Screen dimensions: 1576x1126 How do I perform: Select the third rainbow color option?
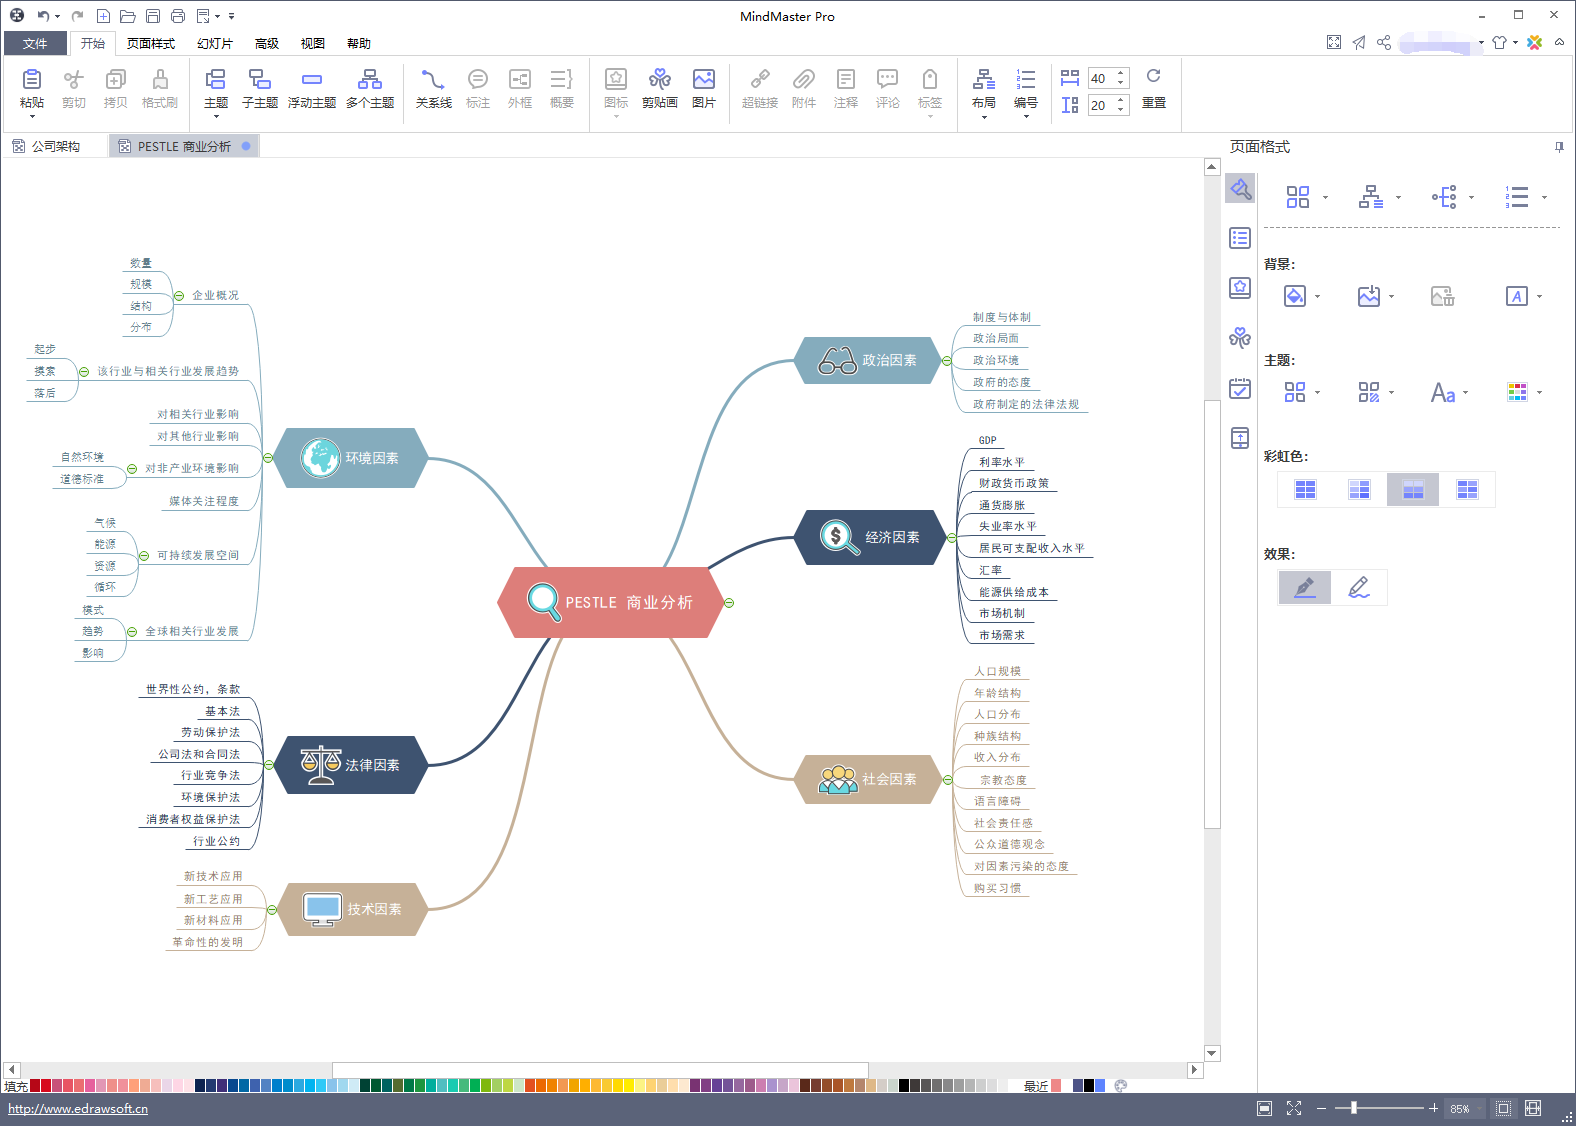click(x=1413, y=489)
